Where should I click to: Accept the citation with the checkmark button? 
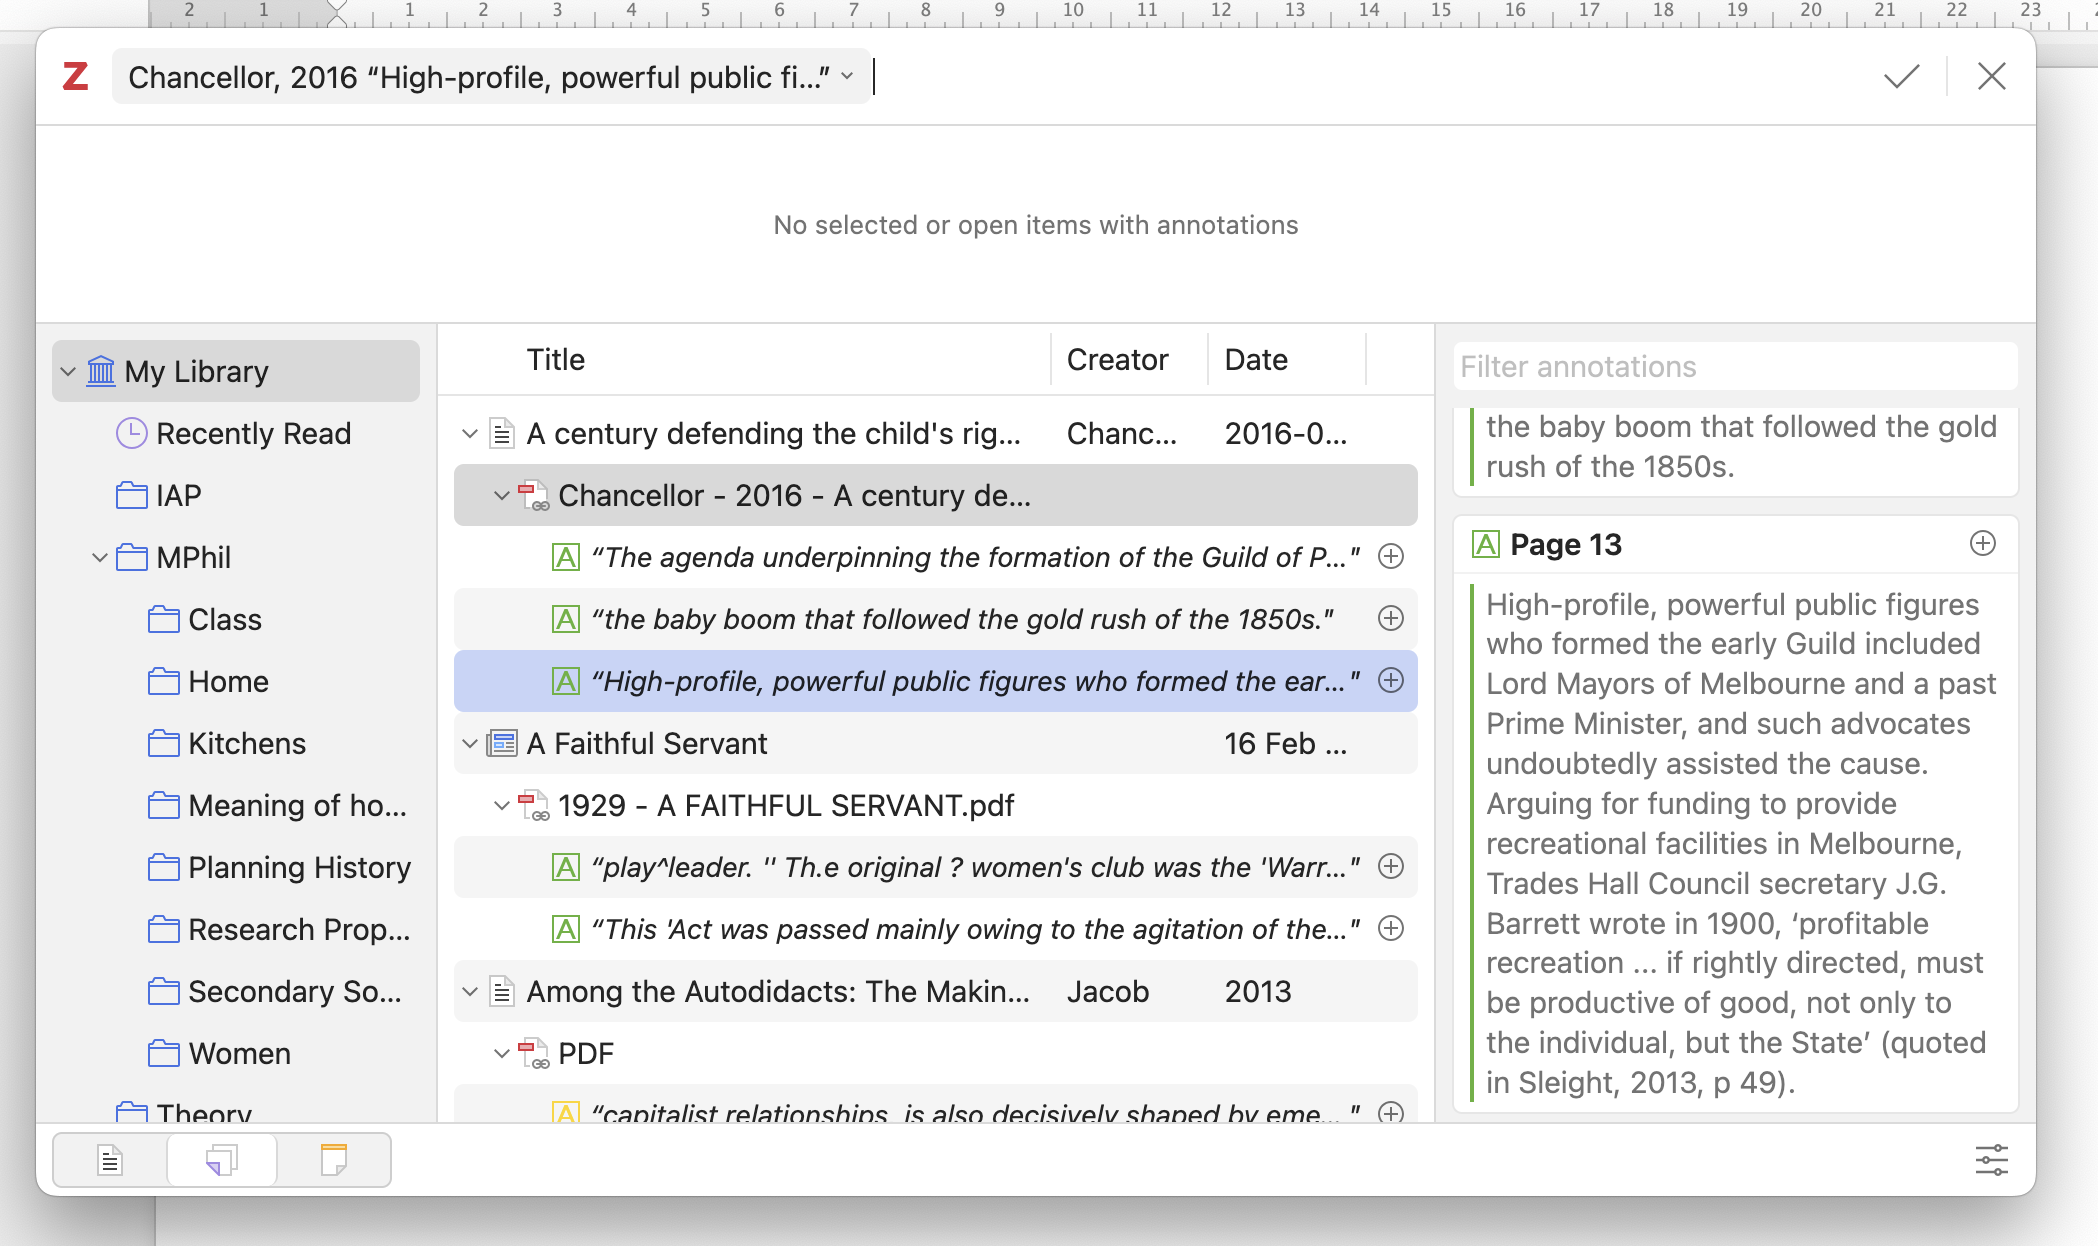click(x=1901, y=76)
